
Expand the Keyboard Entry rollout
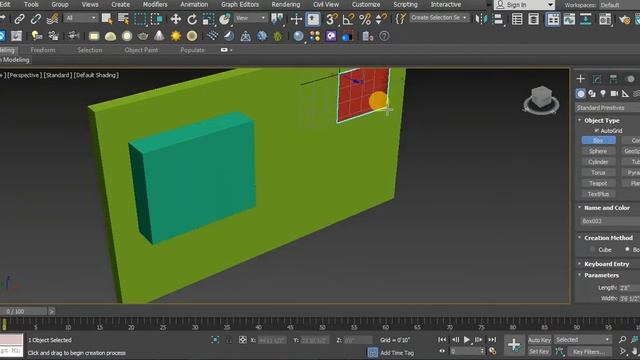(606, 264)
